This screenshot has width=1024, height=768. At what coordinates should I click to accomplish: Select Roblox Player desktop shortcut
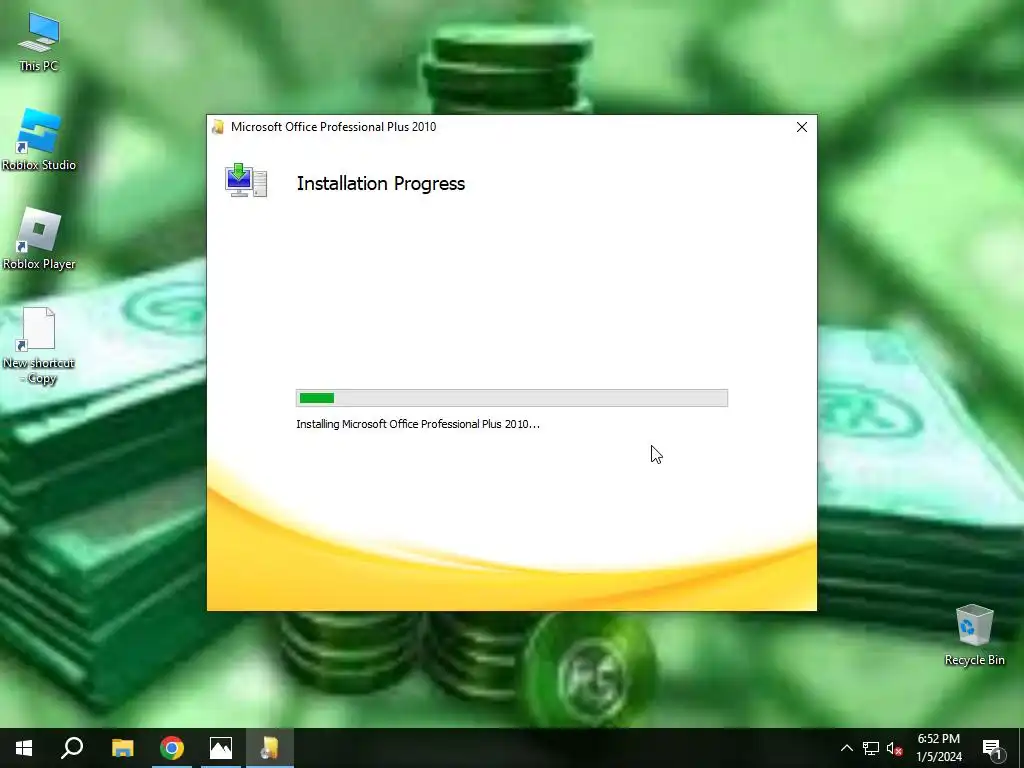click(39, 239)
